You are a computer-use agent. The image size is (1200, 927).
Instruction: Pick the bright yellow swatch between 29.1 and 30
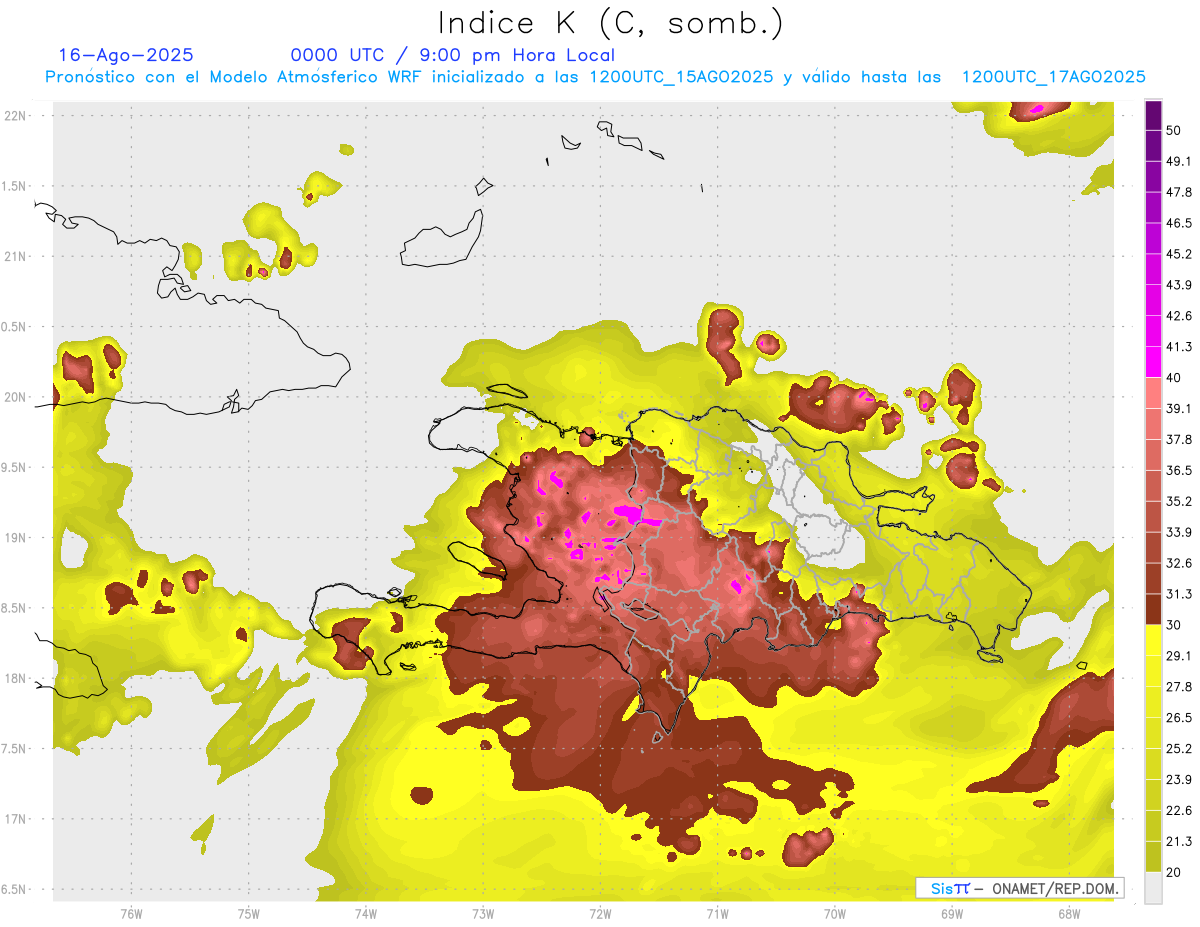[1153, 641]
